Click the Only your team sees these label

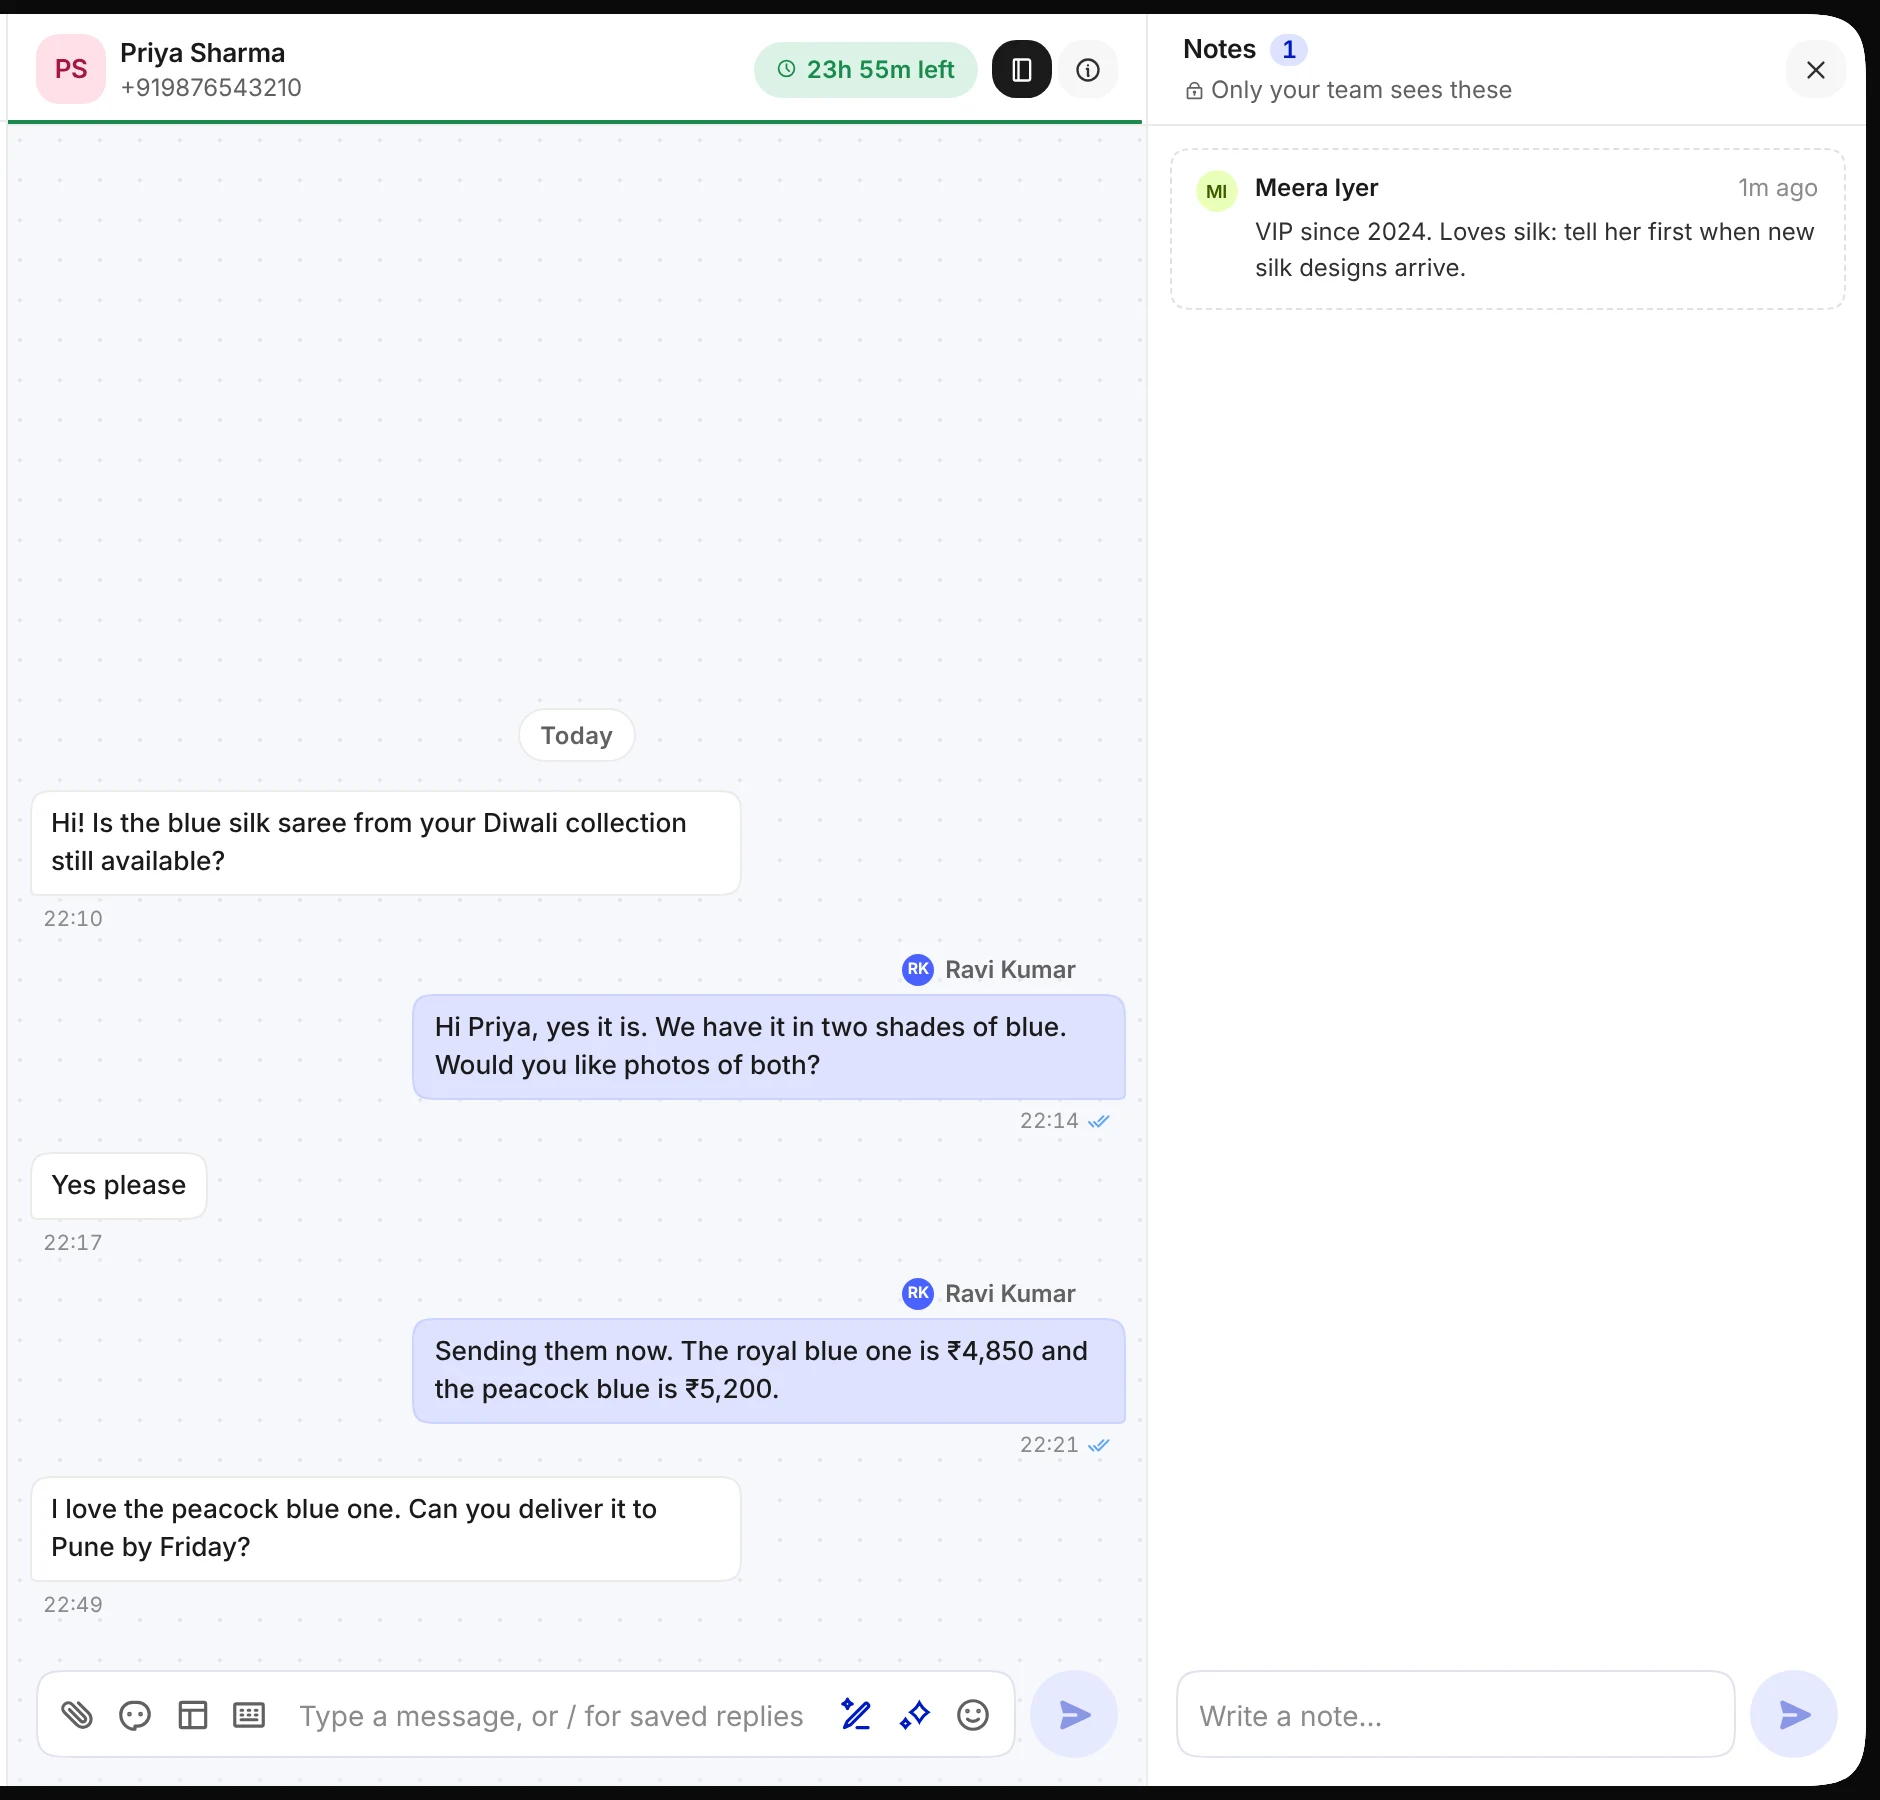pyautogui.click(x=1361, y=90)
